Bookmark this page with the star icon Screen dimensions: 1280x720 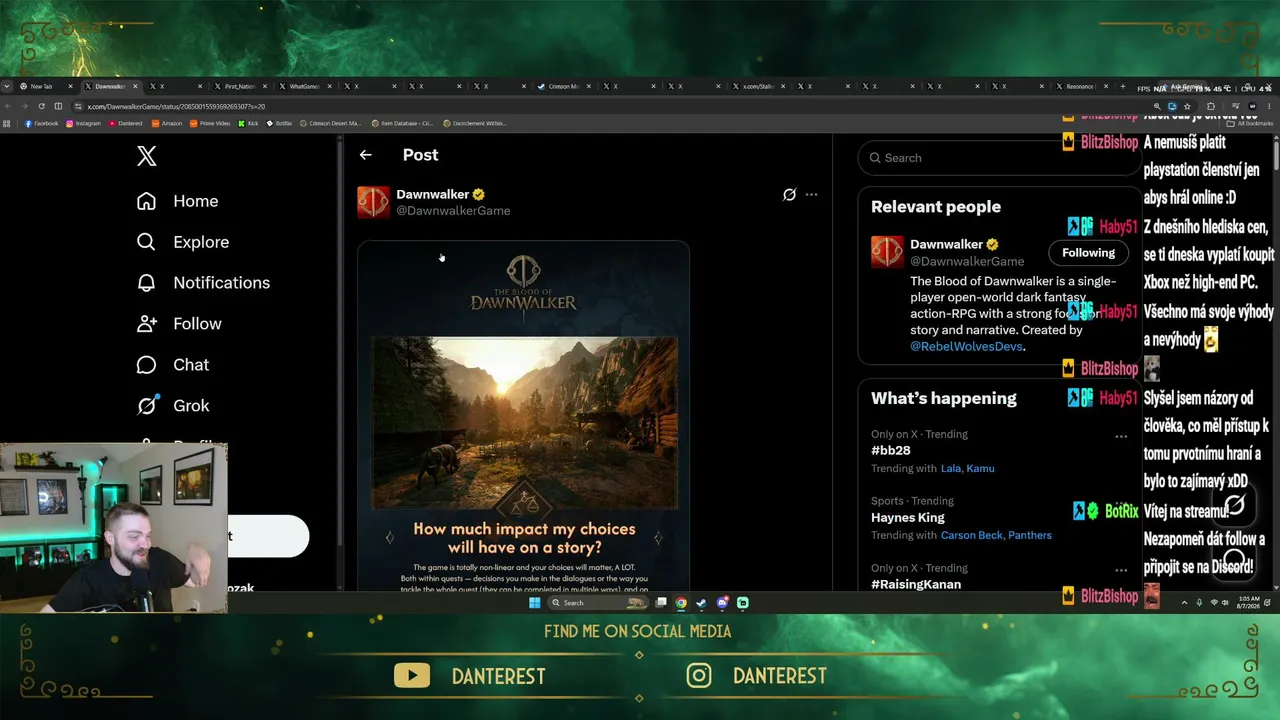tap(1187, 106)
